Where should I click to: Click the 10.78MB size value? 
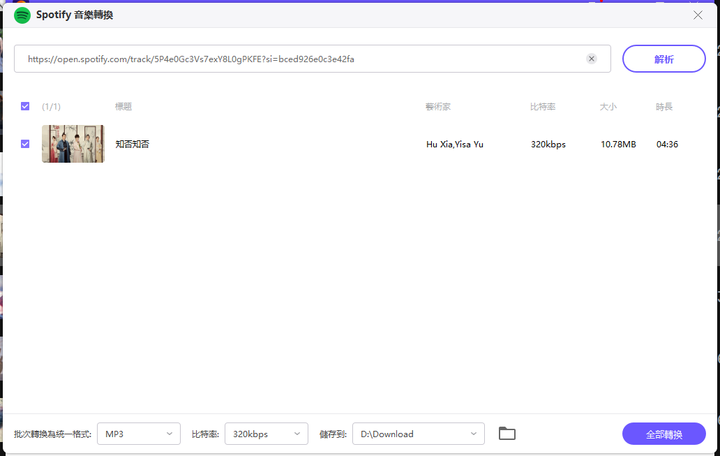[x=619, y=144]
